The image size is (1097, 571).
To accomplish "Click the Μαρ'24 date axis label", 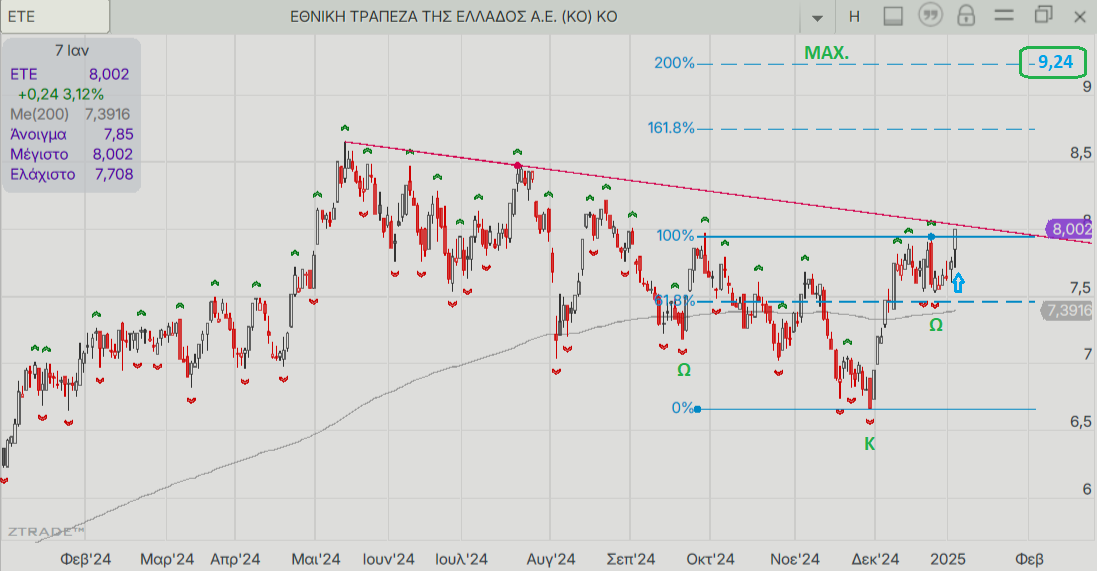I will (x=167, y=559).
